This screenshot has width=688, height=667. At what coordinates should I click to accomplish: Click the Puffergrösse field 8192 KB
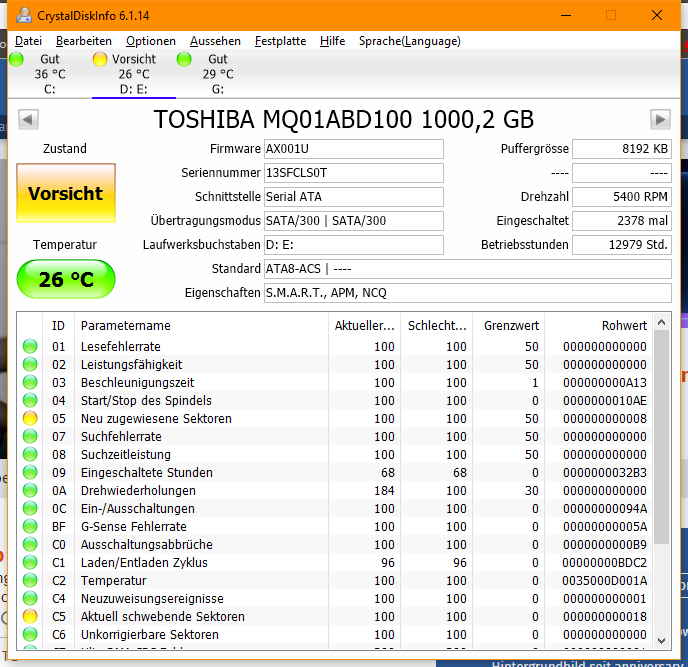click(x=622, y=149)
